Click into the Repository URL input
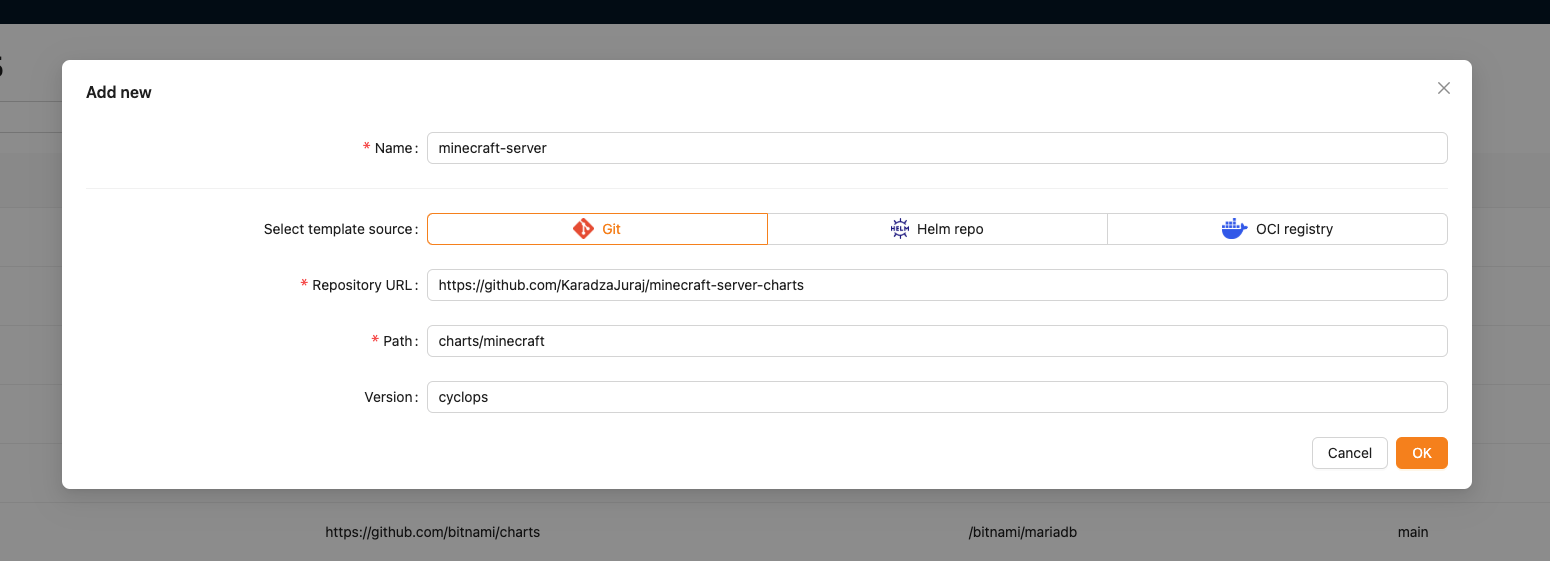 937,285
